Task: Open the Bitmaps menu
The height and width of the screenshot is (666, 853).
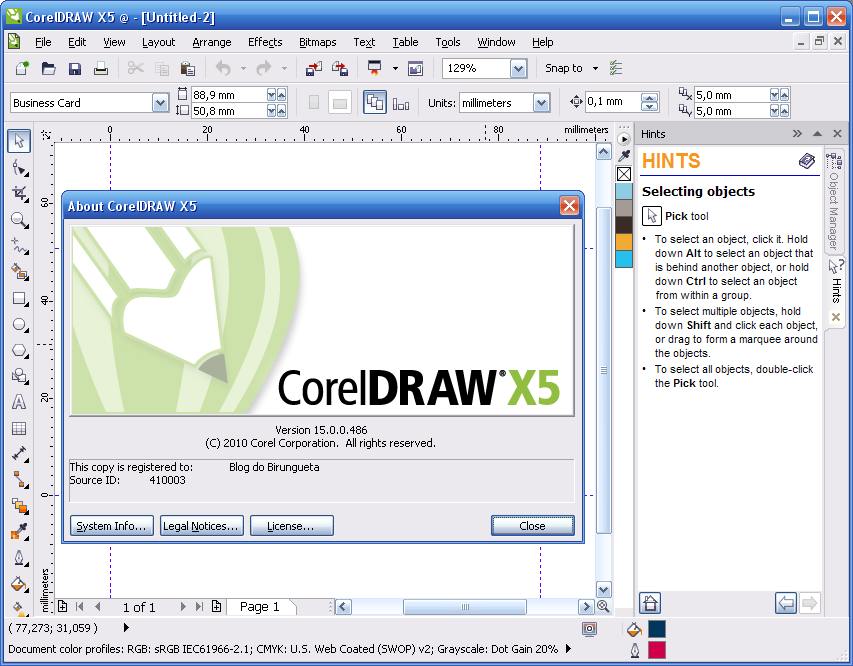Action: 318,42
